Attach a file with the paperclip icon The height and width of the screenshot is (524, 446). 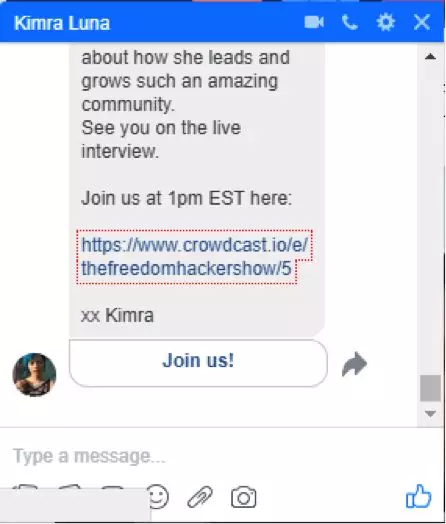click(200, 497)
